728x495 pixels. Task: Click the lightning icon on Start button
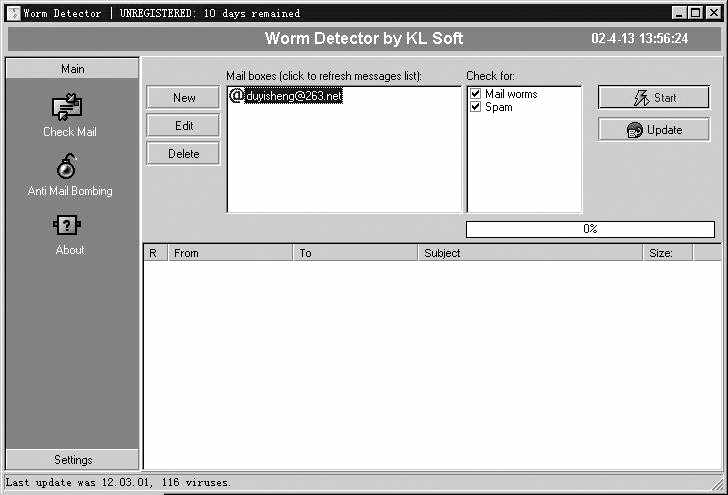pos(641,98)
